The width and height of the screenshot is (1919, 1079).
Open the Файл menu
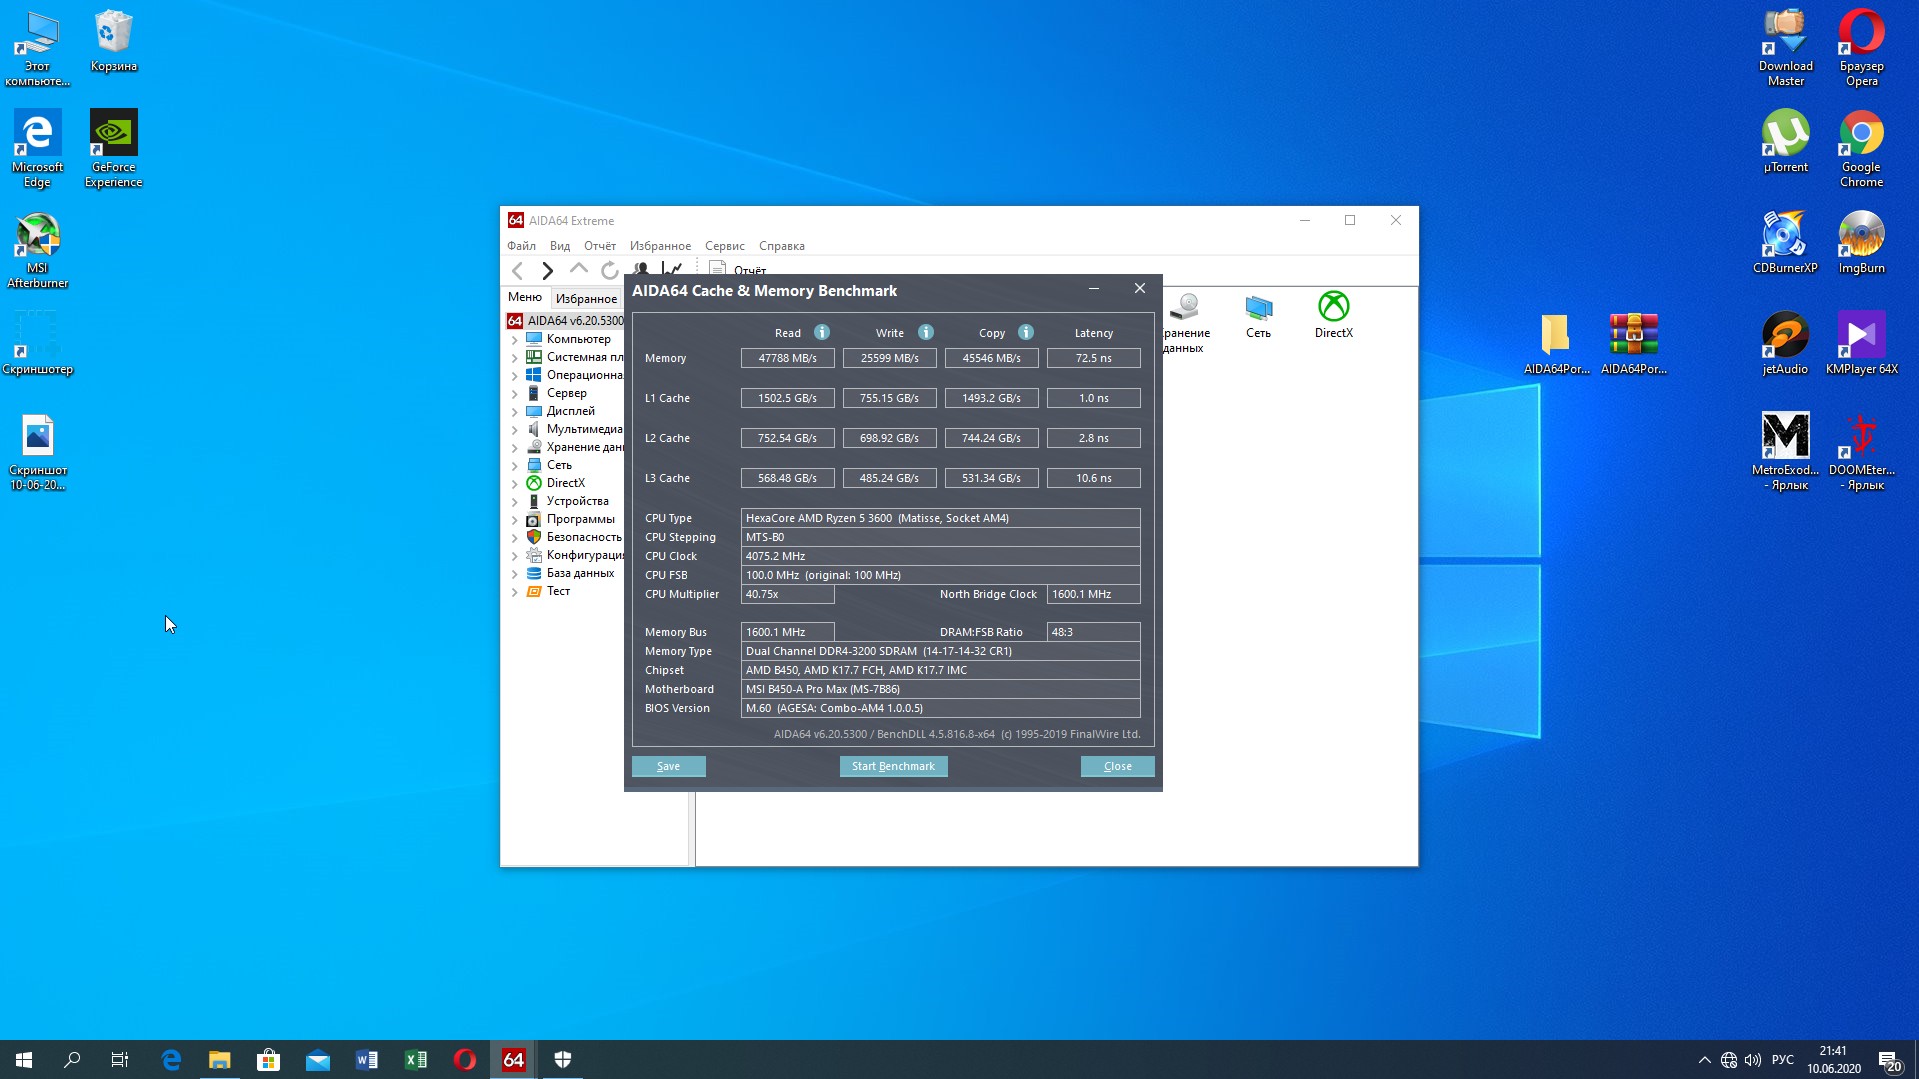521,246
